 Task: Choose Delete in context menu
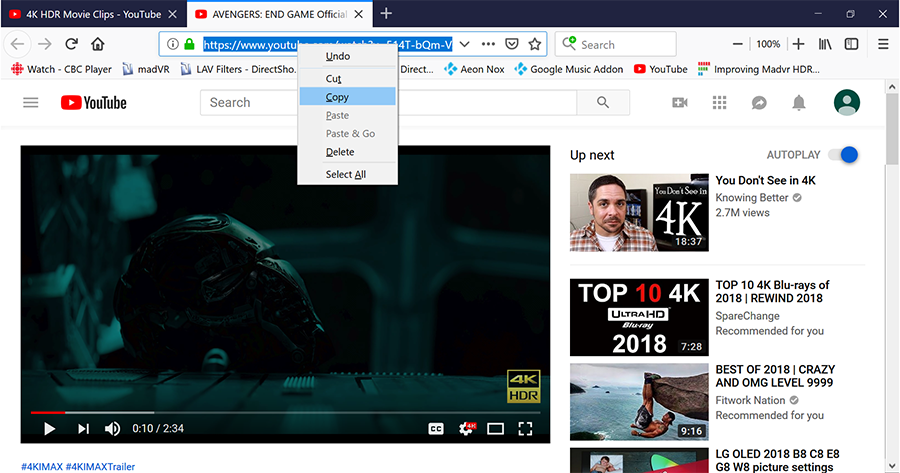[347, 152]
